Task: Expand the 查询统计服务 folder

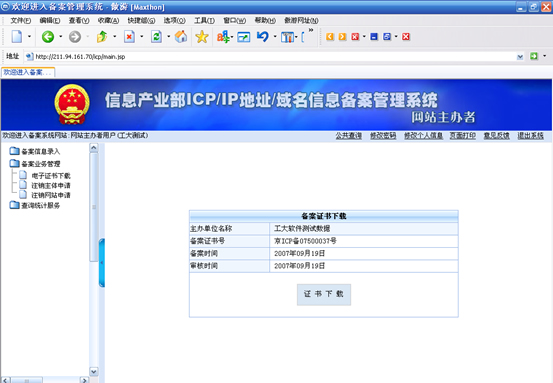Action: pyautogui.click(x=35, y=205)
